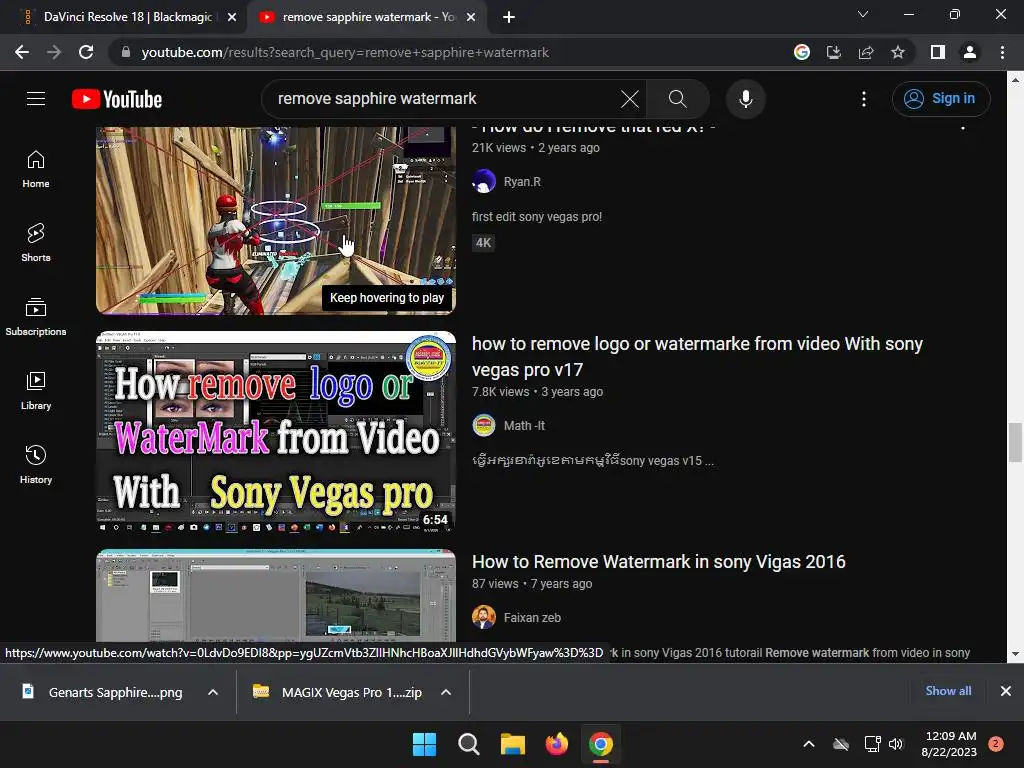Click the scrollbar down arrow
The image size is (1024, 768).
(x=1015, y=654)
